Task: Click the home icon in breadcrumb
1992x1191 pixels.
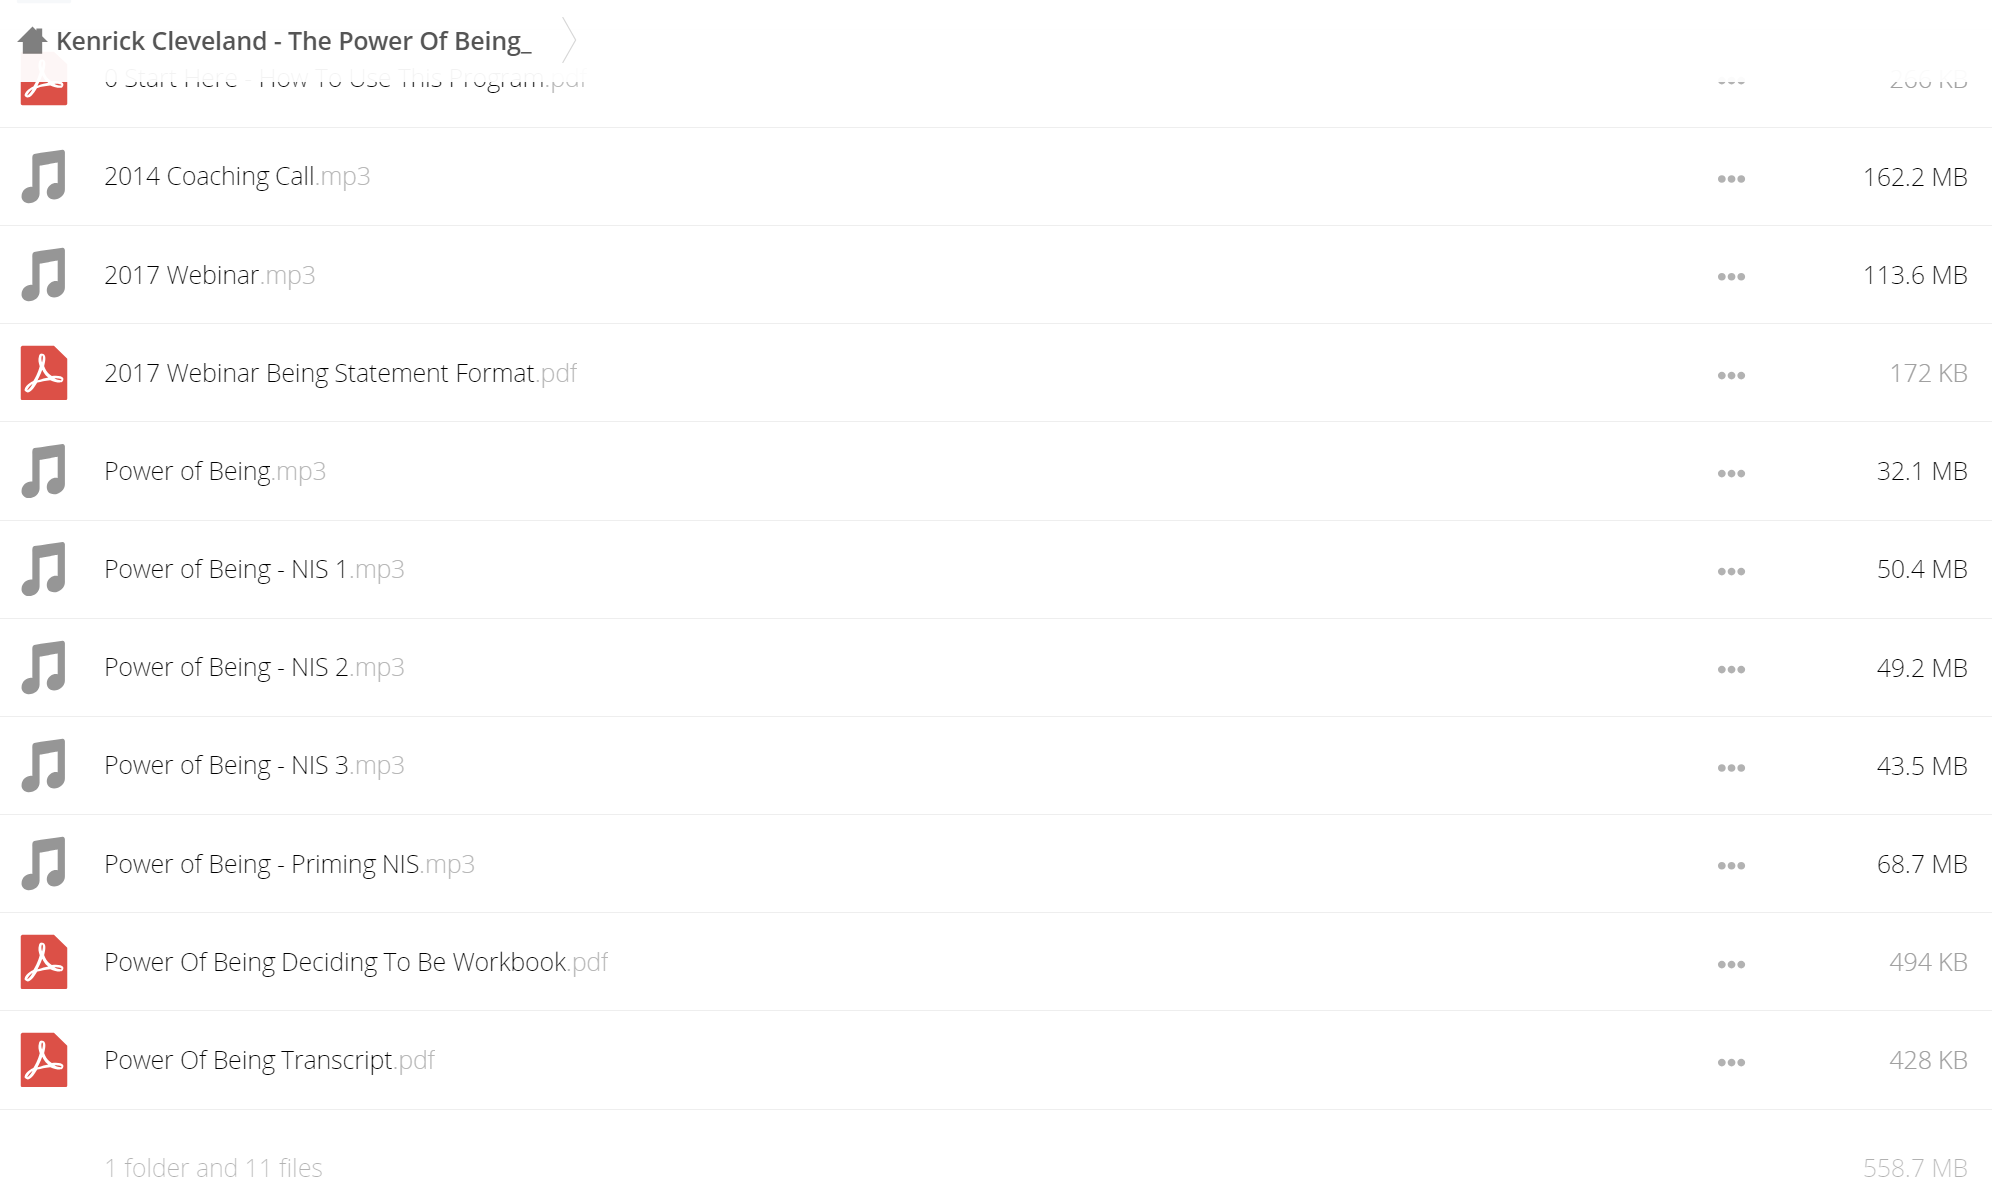Action: point(32,41)
